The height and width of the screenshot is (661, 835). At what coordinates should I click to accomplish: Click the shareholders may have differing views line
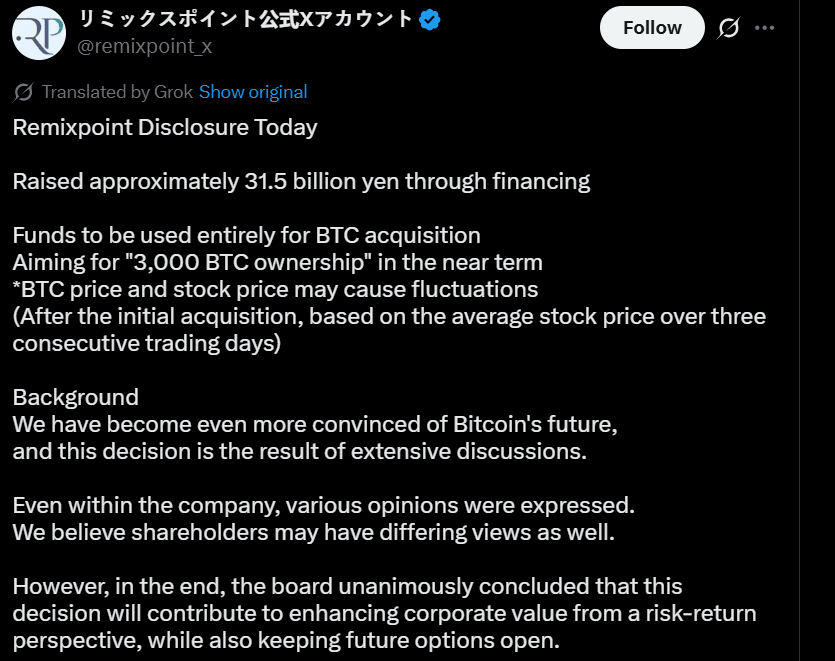click(x=314, y=533)
